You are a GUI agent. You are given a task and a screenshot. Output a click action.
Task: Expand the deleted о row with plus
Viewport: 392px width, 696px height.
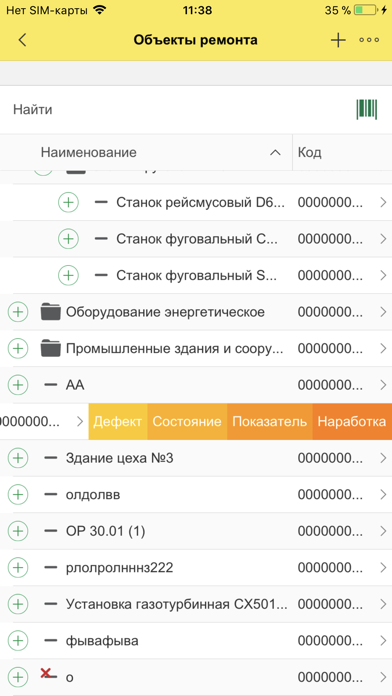(18, 677)
